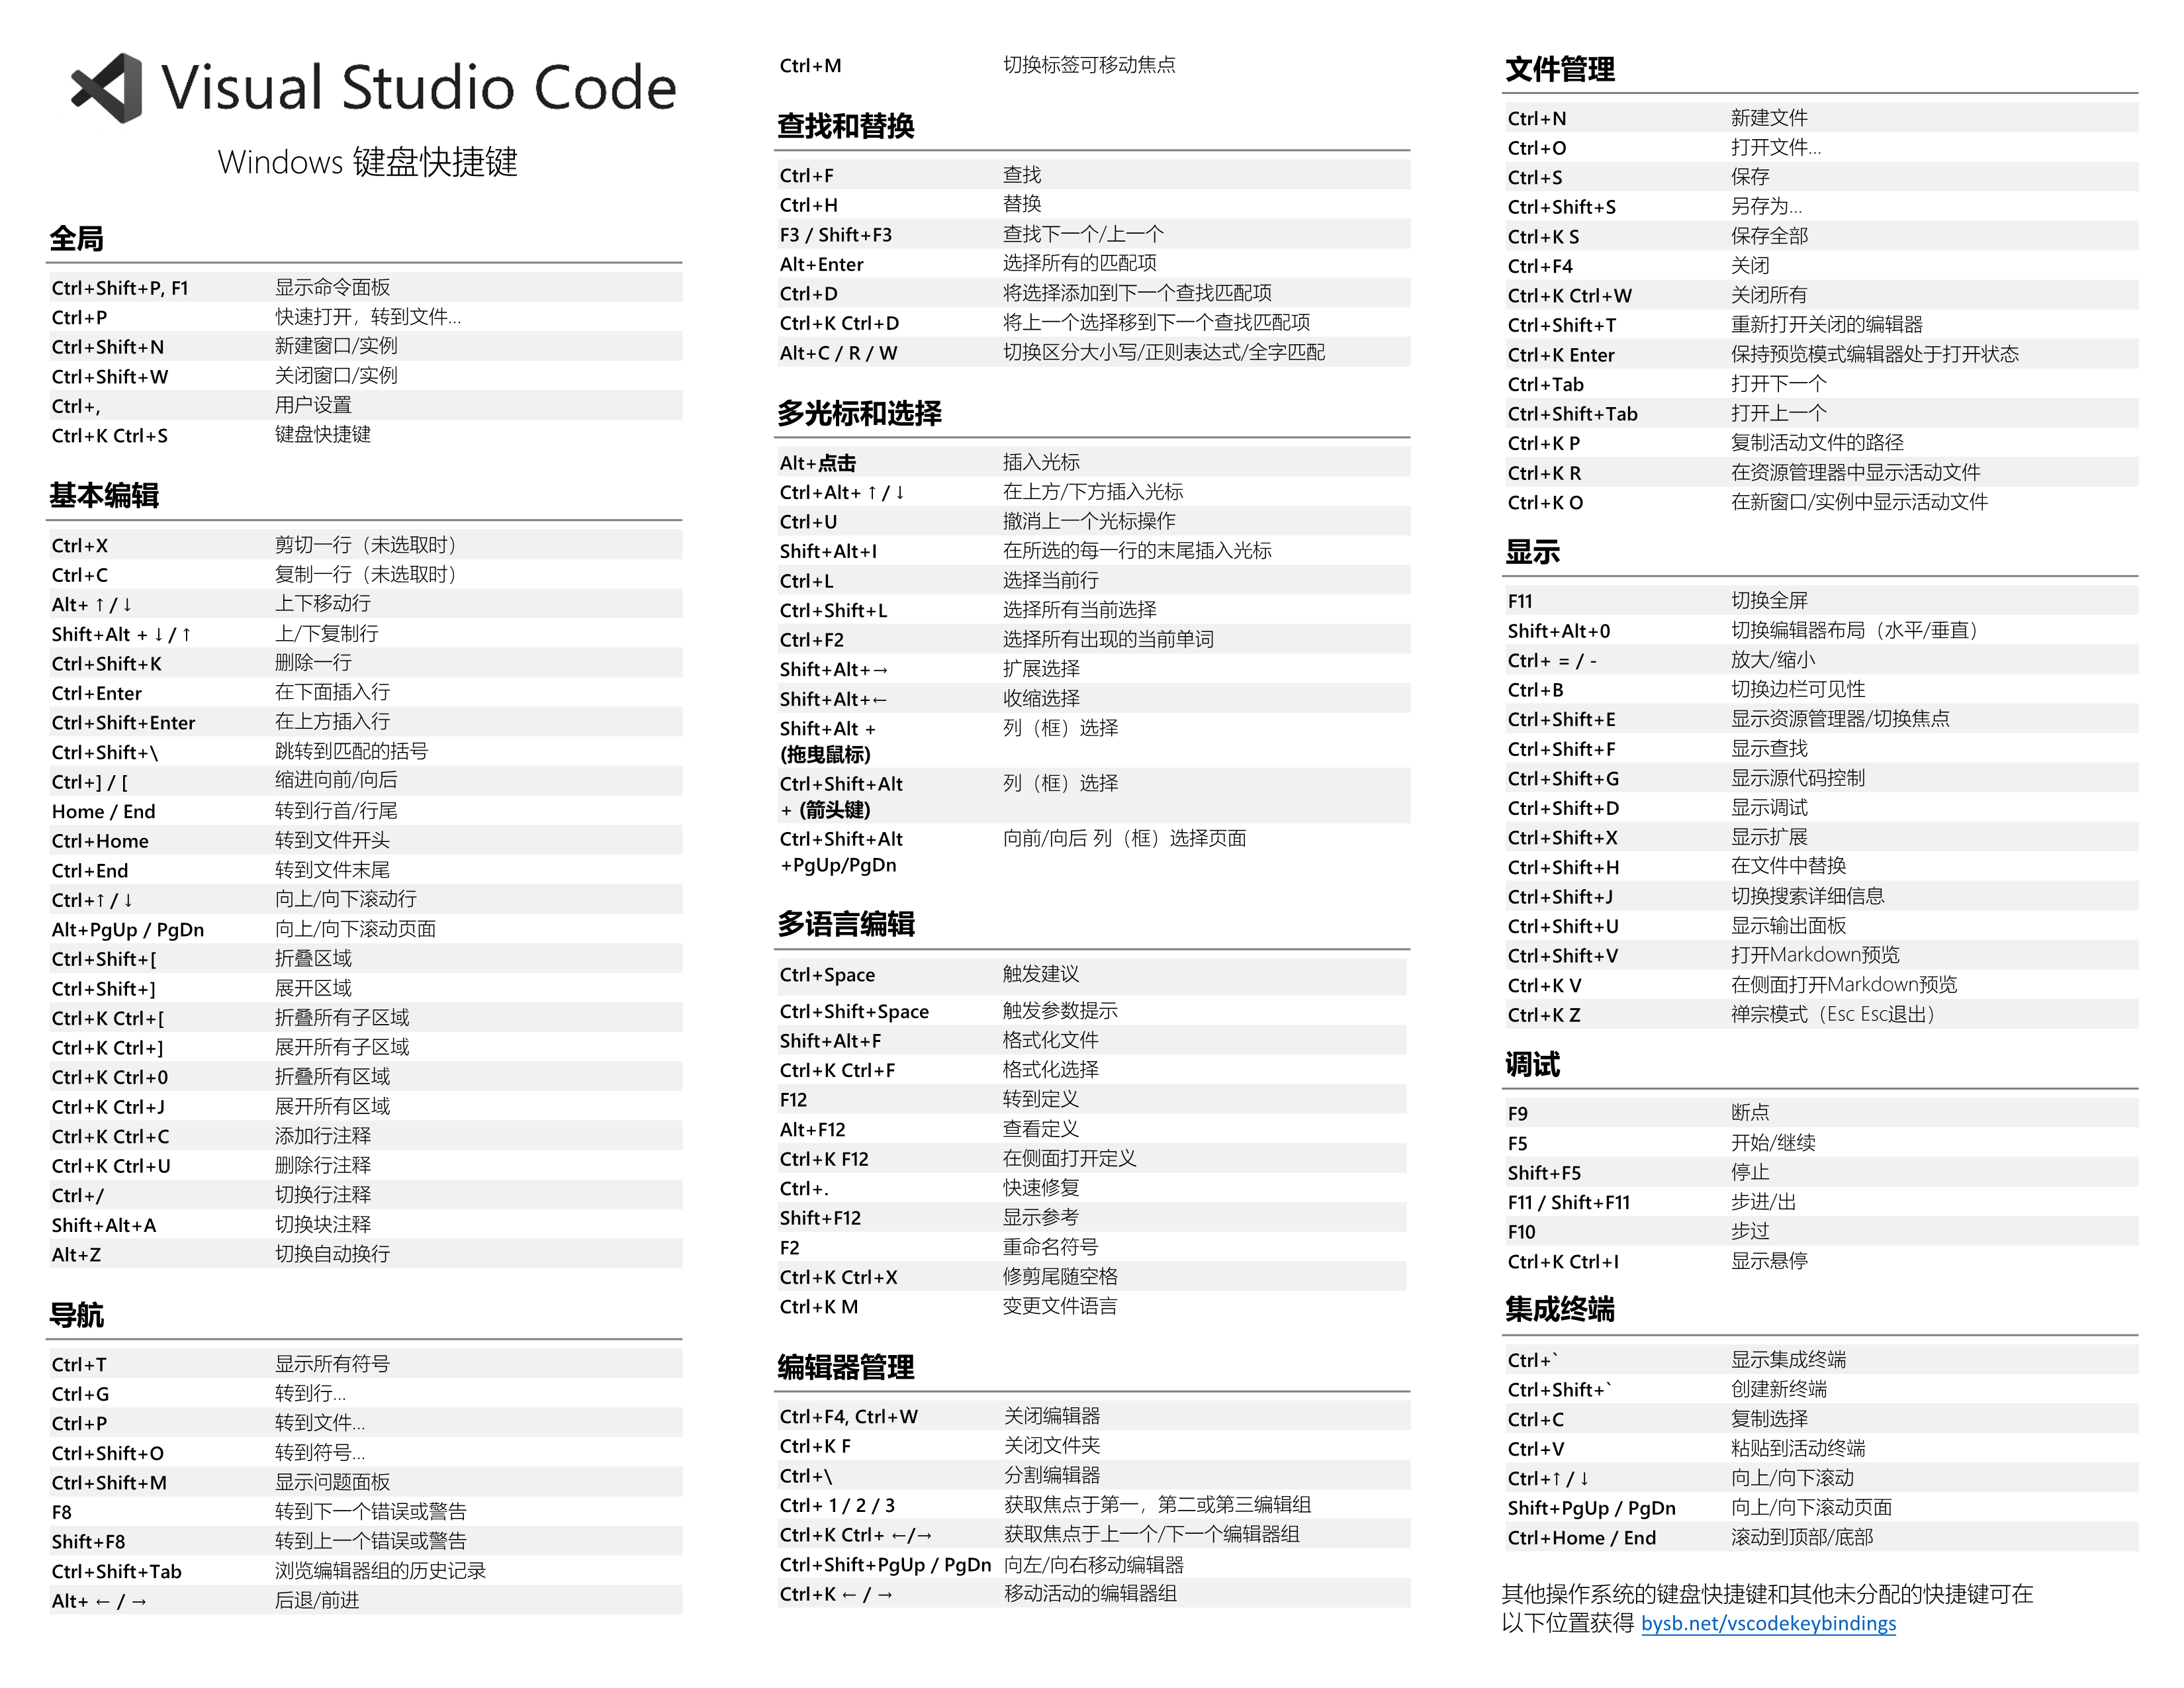Click the 显示 section heading

pyautogui.click(x=1532, y=553)
